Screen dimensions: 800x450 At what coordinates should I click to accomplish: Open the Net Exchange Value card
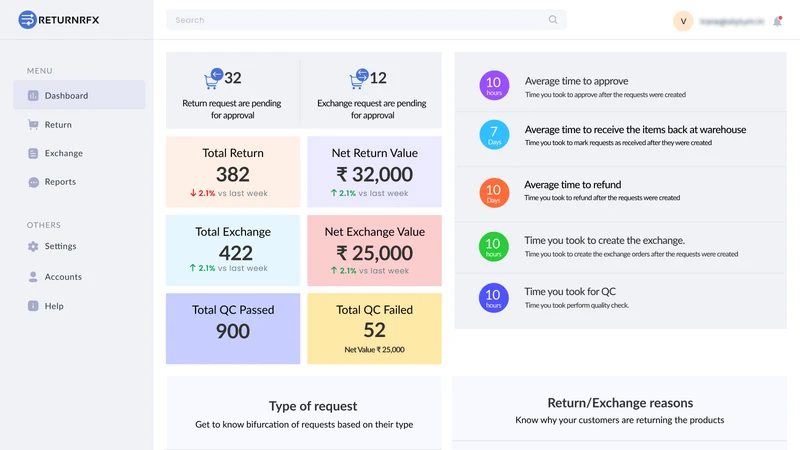[374, 251]
